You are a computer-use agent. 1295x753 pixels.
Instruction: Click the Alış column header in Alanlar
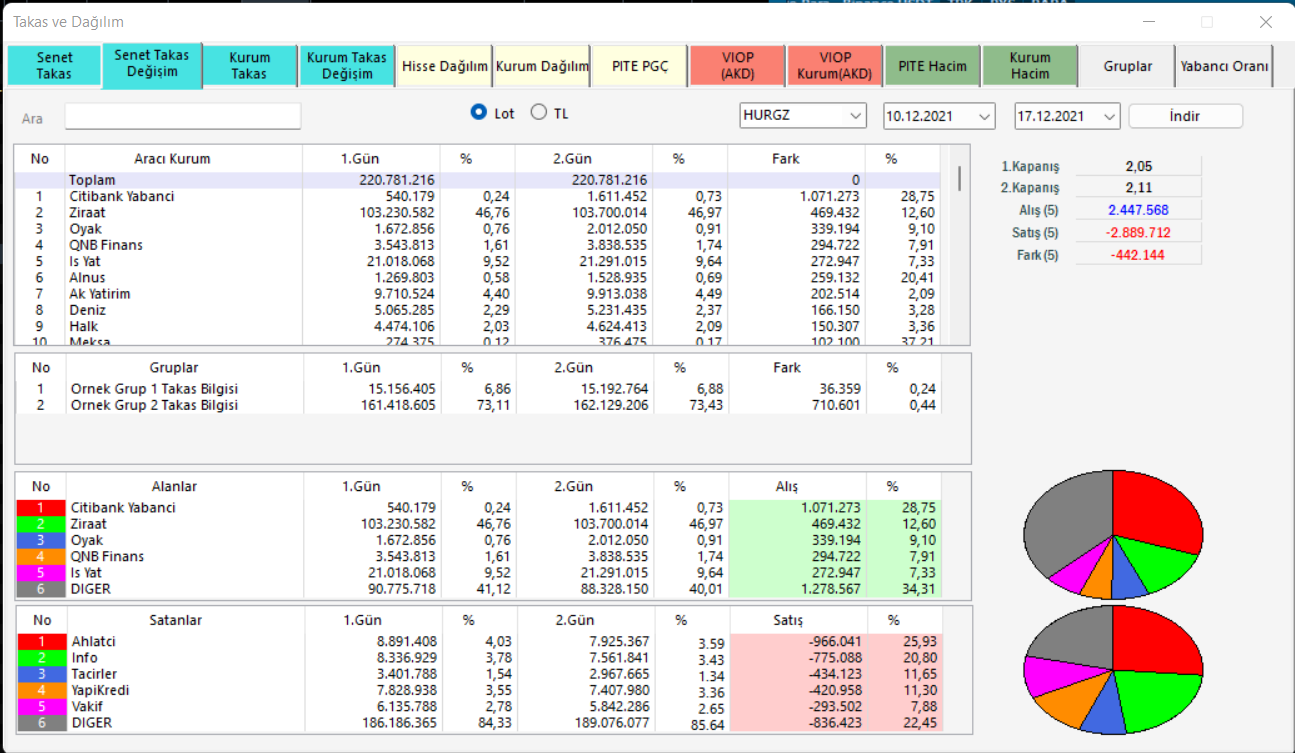pyautogui.click(x=787, y=486)
